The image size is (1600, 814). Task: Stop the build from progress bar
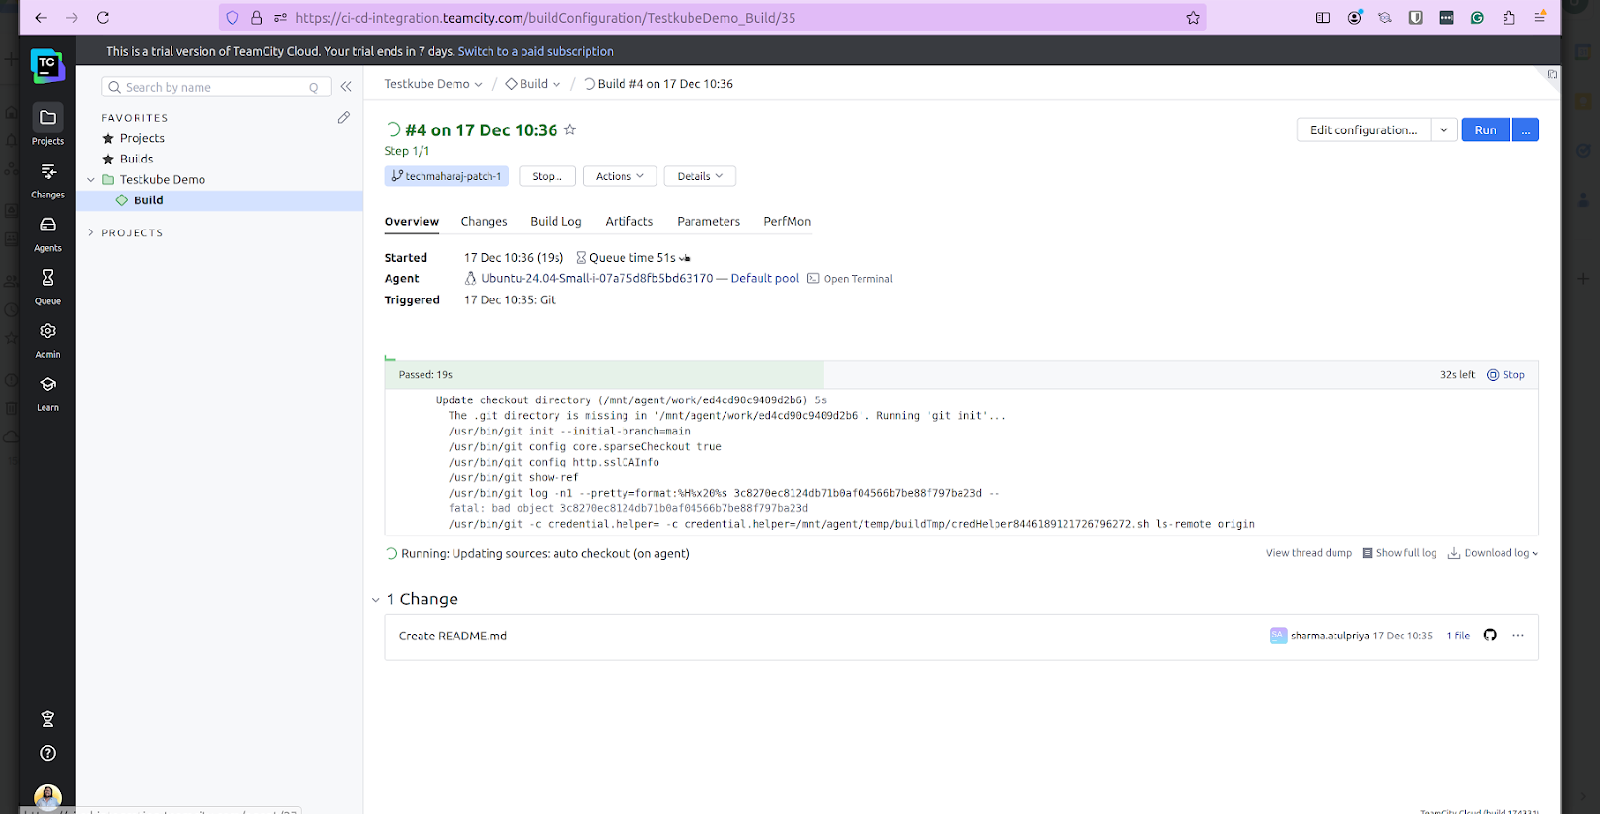coord(1506,375)
